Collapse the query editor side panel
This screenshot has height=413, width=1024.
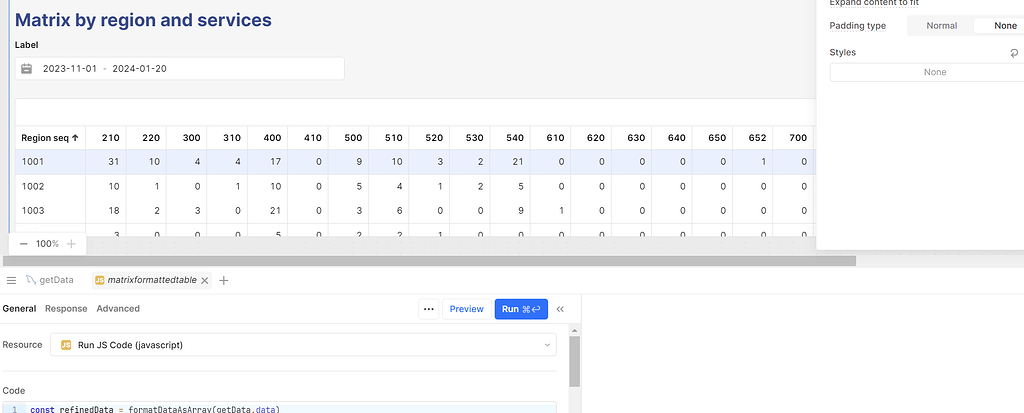(x=560, y=309)
